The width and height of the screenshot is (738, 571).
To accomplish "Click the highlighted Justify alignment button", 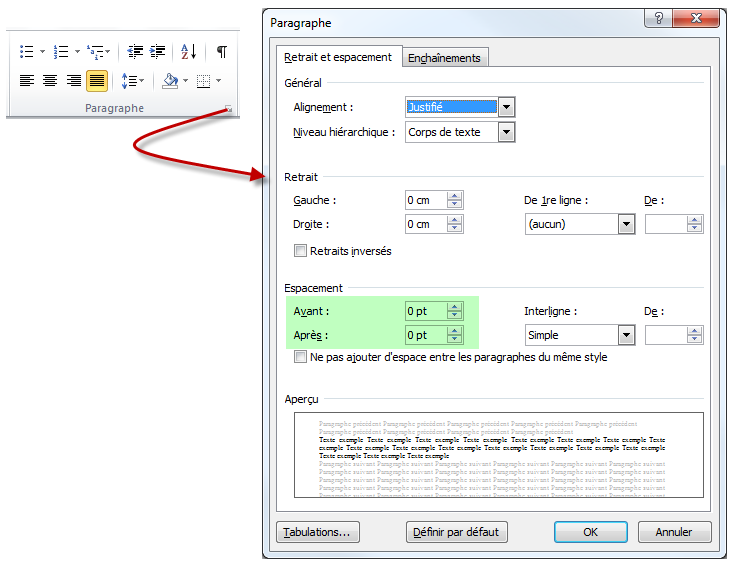I will tap(96, 80).
